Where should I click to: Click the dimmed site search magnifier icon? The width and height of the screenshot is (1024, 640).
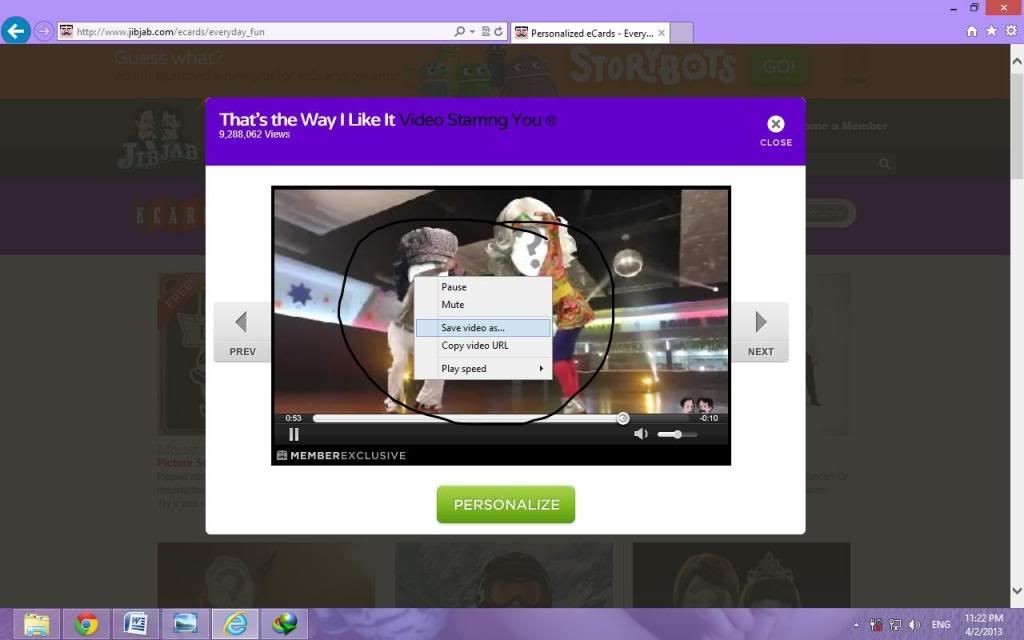[884, 163]
